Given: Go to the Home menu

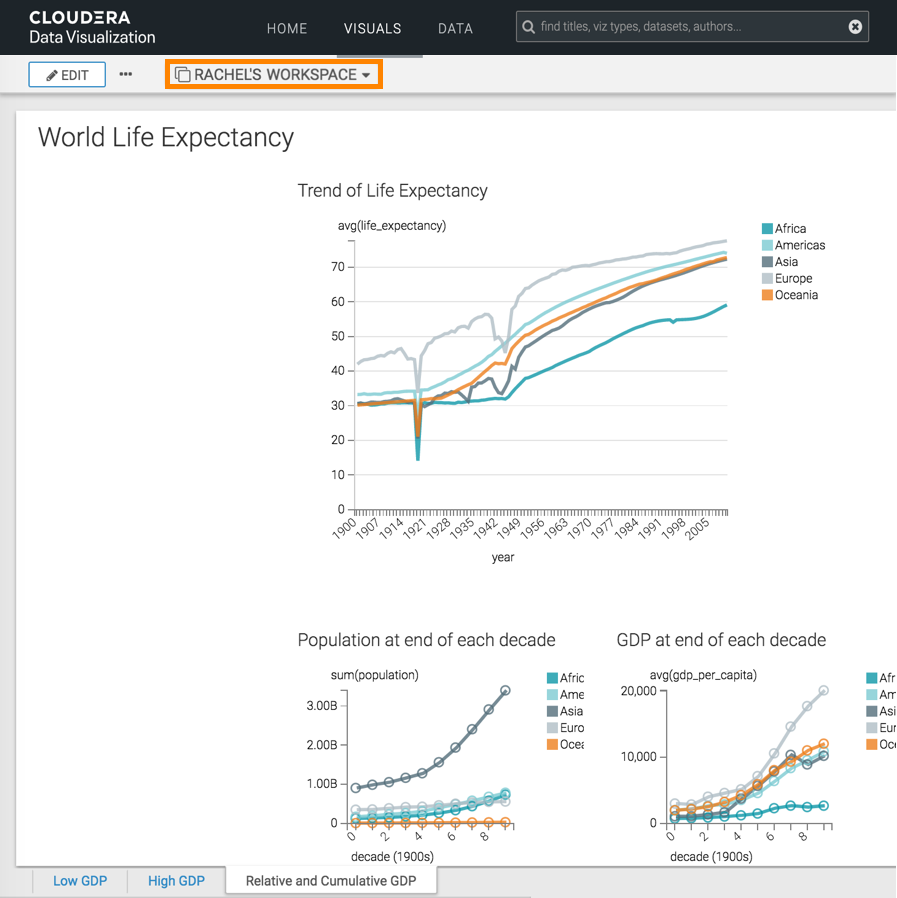Looking at the screenshot, I should pos(287,28).
